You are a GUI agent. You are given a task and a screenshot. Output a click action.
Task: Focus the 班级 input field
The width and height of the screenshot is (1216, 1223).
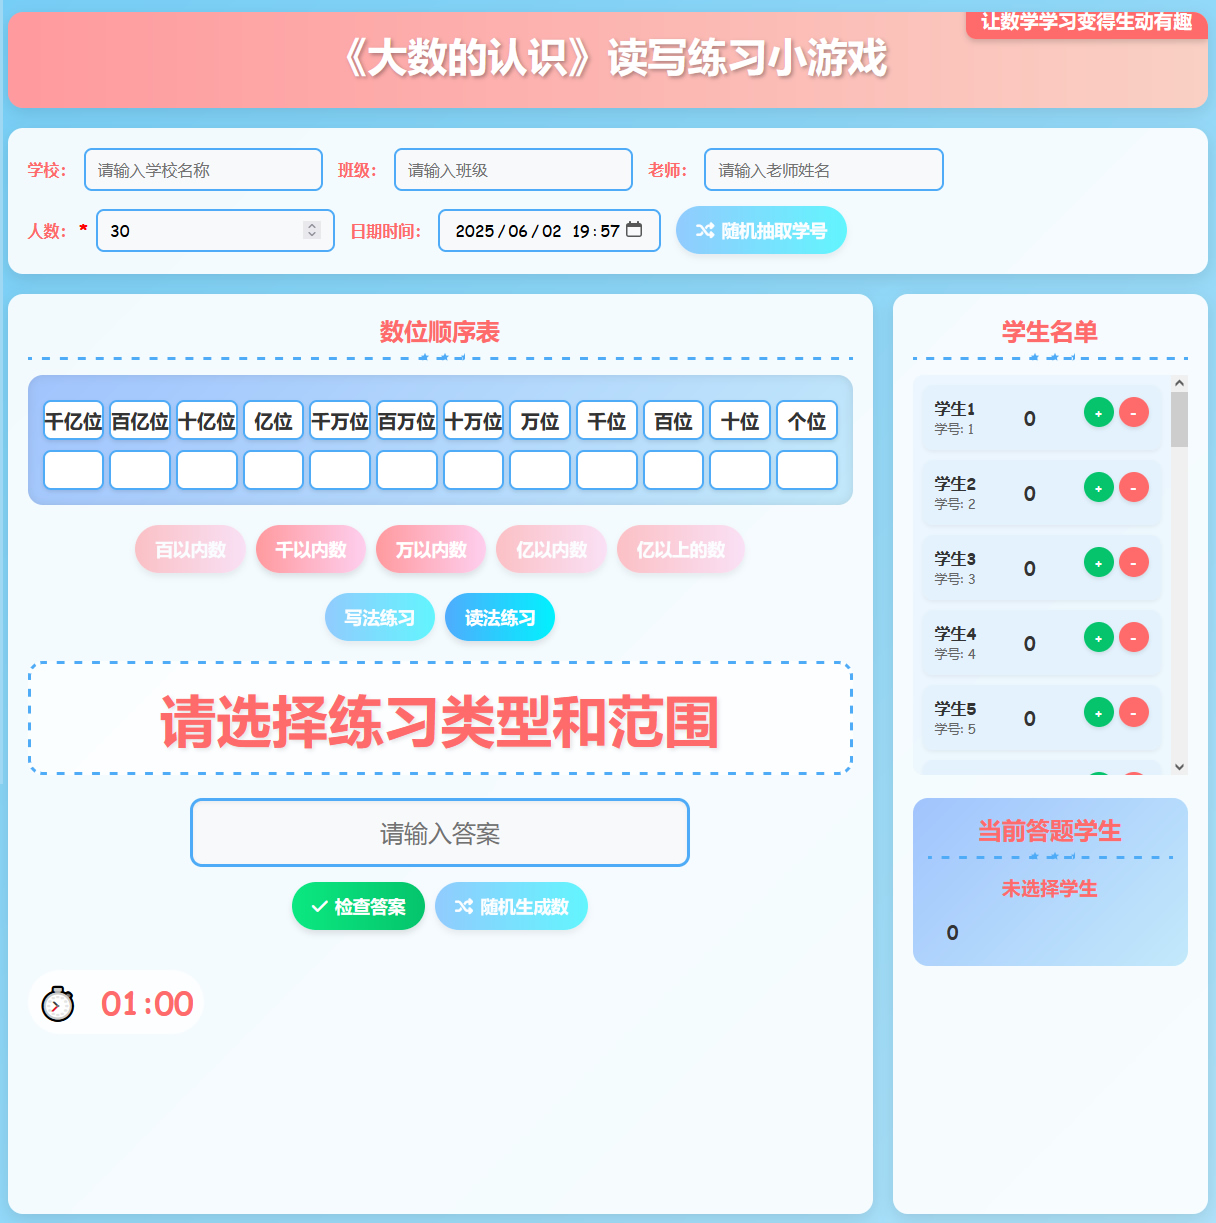(513, 169)
